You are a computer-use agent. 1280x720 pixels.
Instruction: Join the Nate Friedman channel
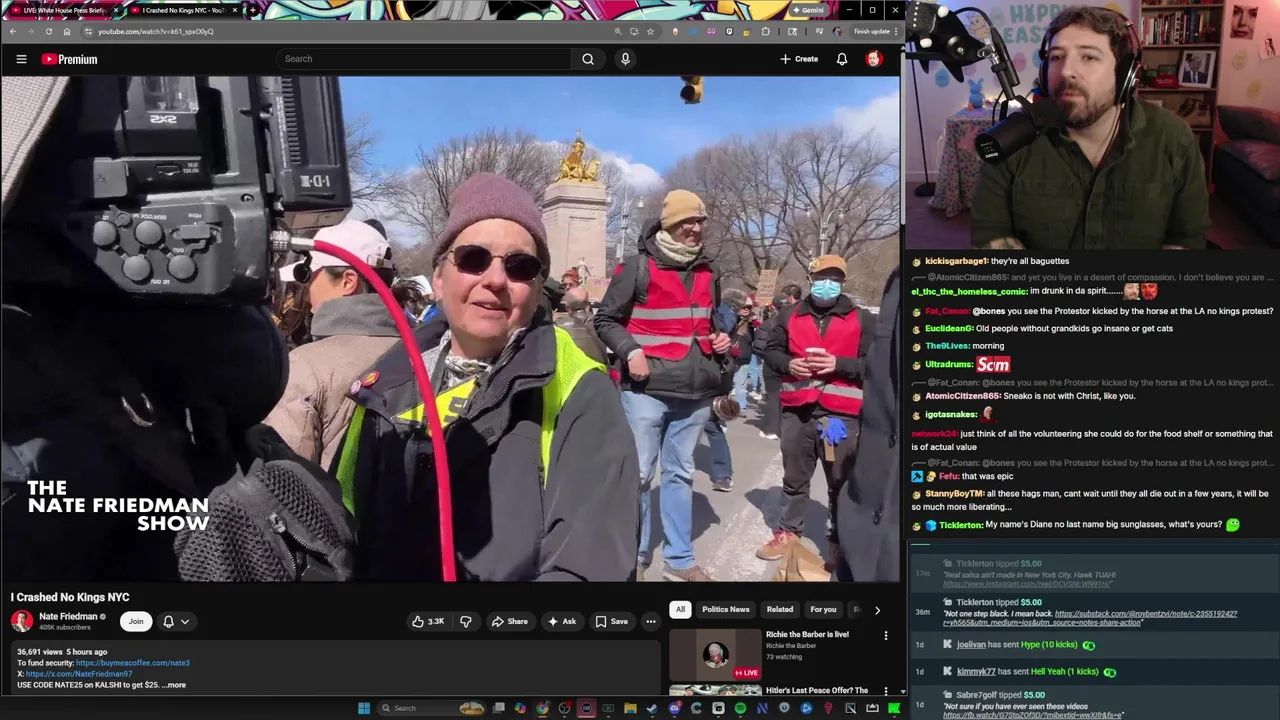[136, 621]
